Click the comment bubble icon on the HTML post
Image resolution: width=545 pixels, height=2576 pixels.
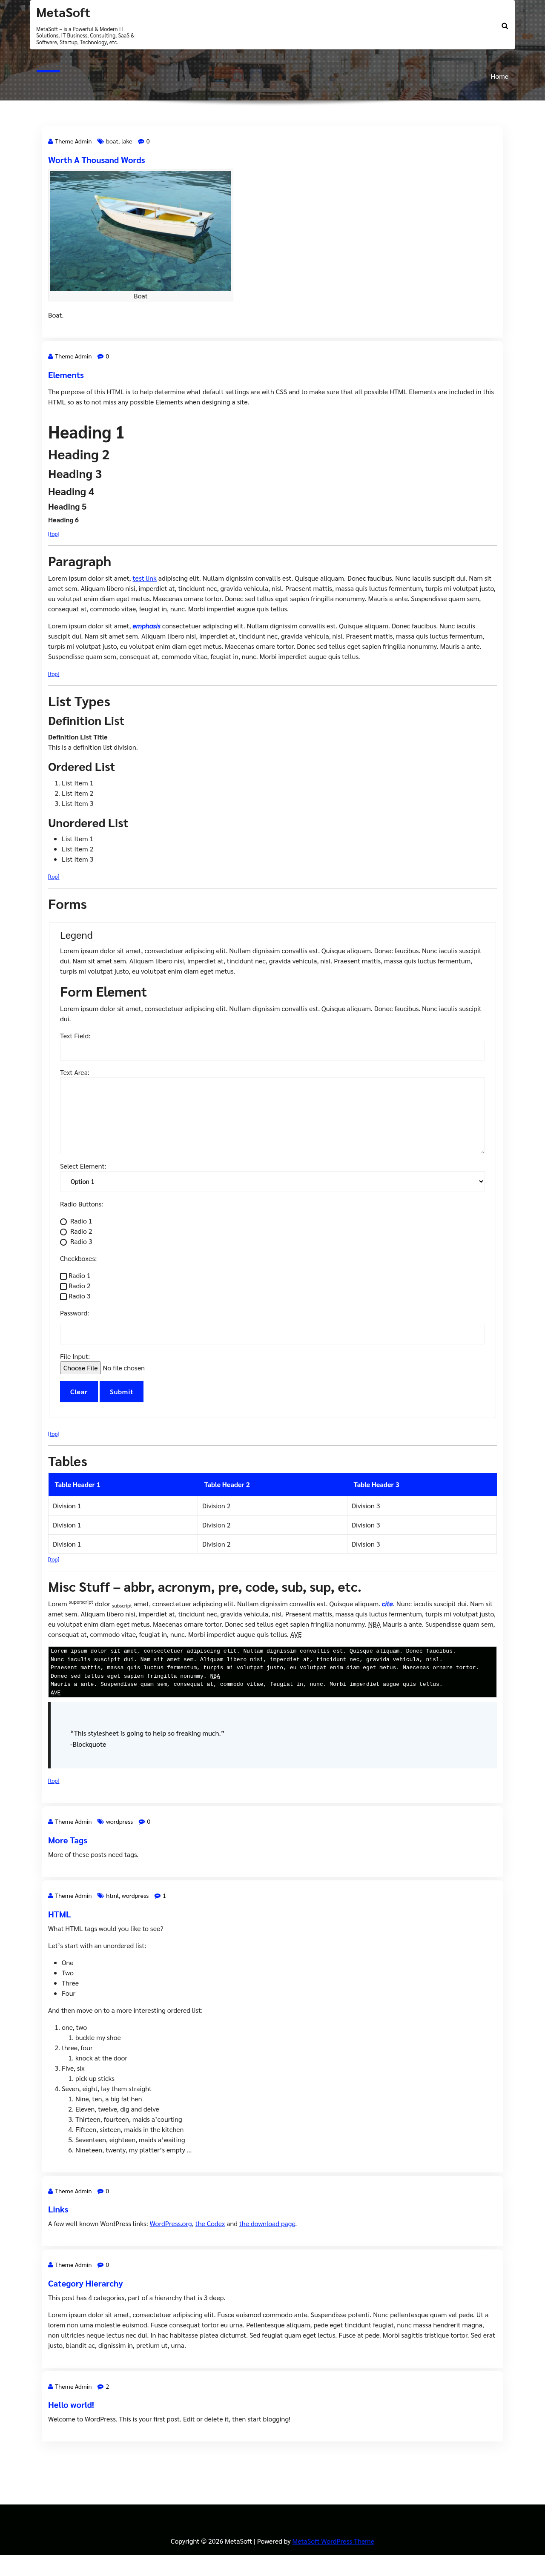click(x=158, y=1896)
